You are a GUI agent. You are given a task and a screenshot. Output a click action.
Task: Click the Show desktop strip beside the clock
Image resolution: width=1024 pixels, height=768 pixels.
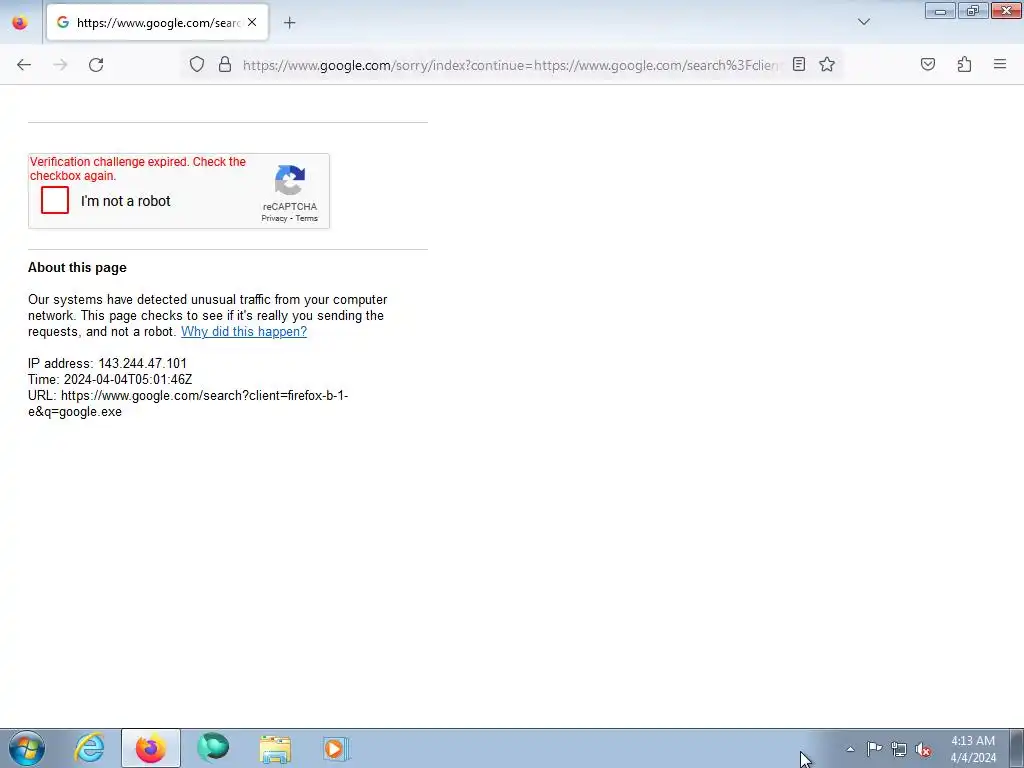(x=1016, y=748)
